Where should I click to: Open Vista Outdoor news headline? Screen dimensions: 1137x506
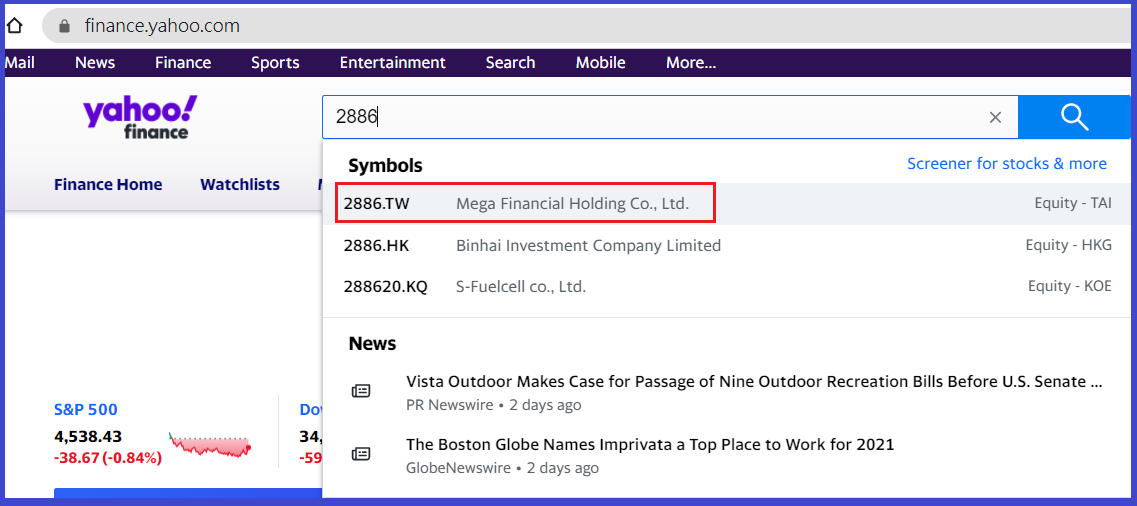754,382
